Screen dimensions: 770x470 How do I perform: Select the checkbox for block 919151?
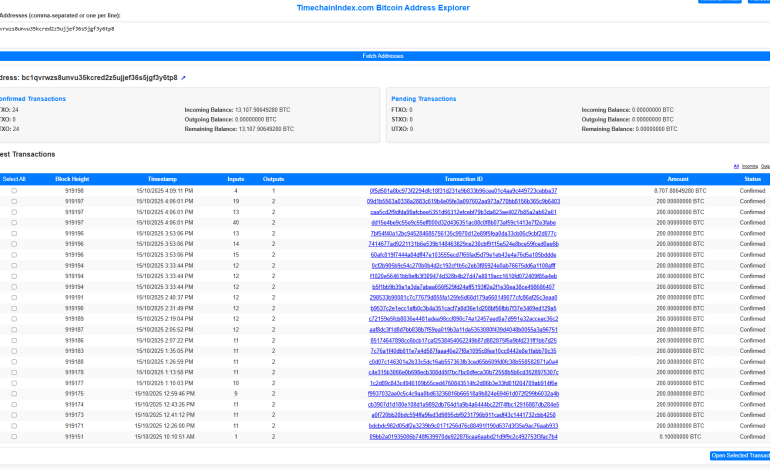click(x=14, y=436)
